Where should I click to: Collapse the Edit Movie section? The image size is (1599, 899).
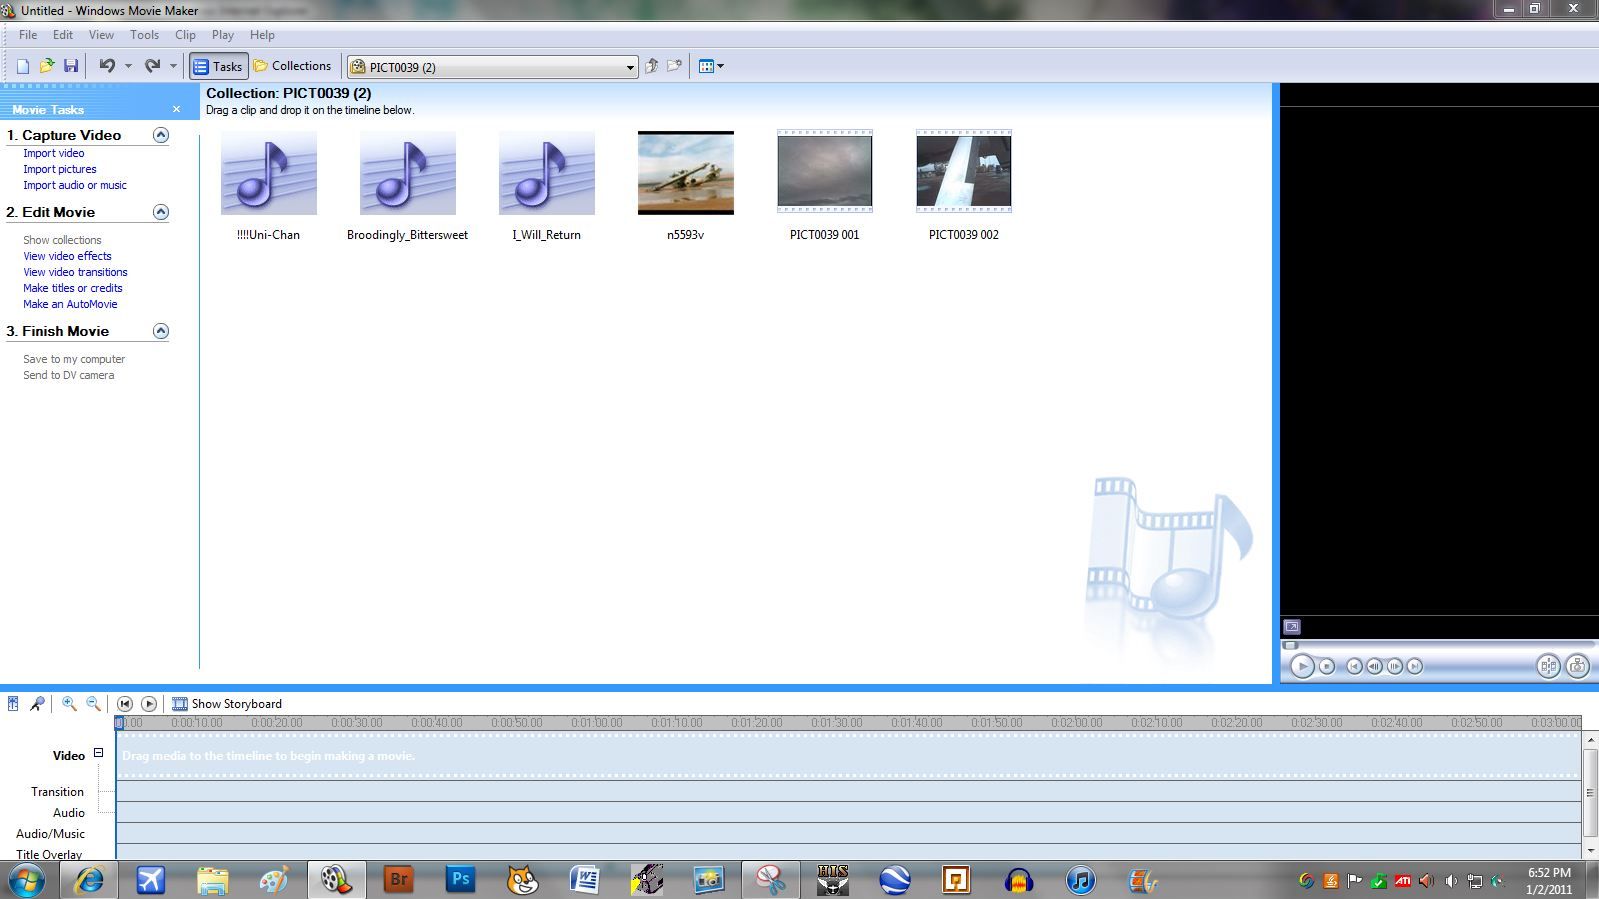(x=160, y=212)
